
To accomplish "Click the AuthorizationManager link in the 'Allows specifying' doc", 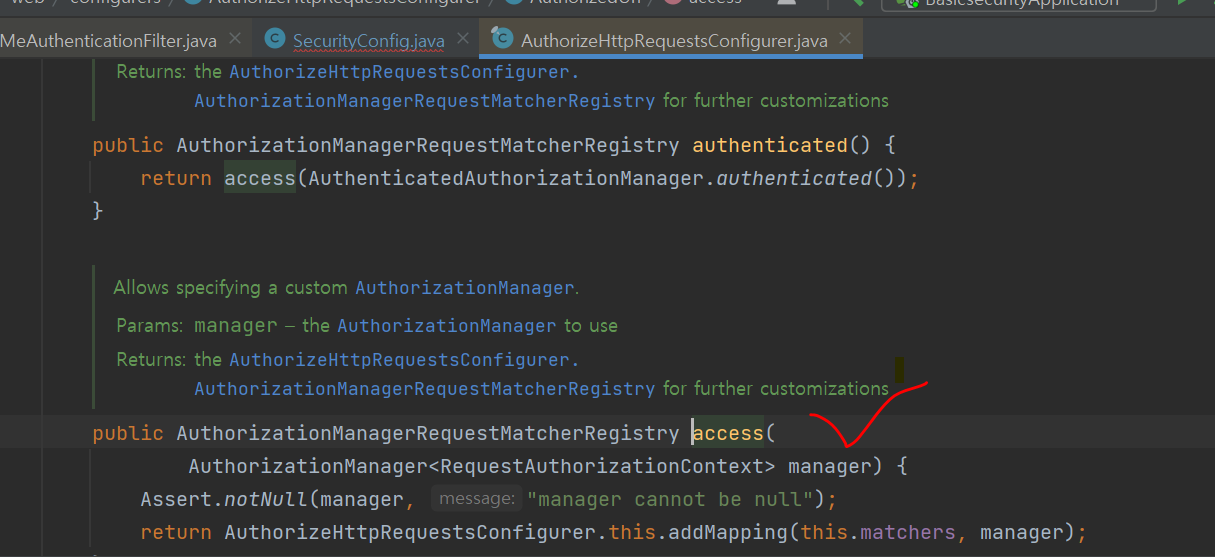I will coord(465,288).
